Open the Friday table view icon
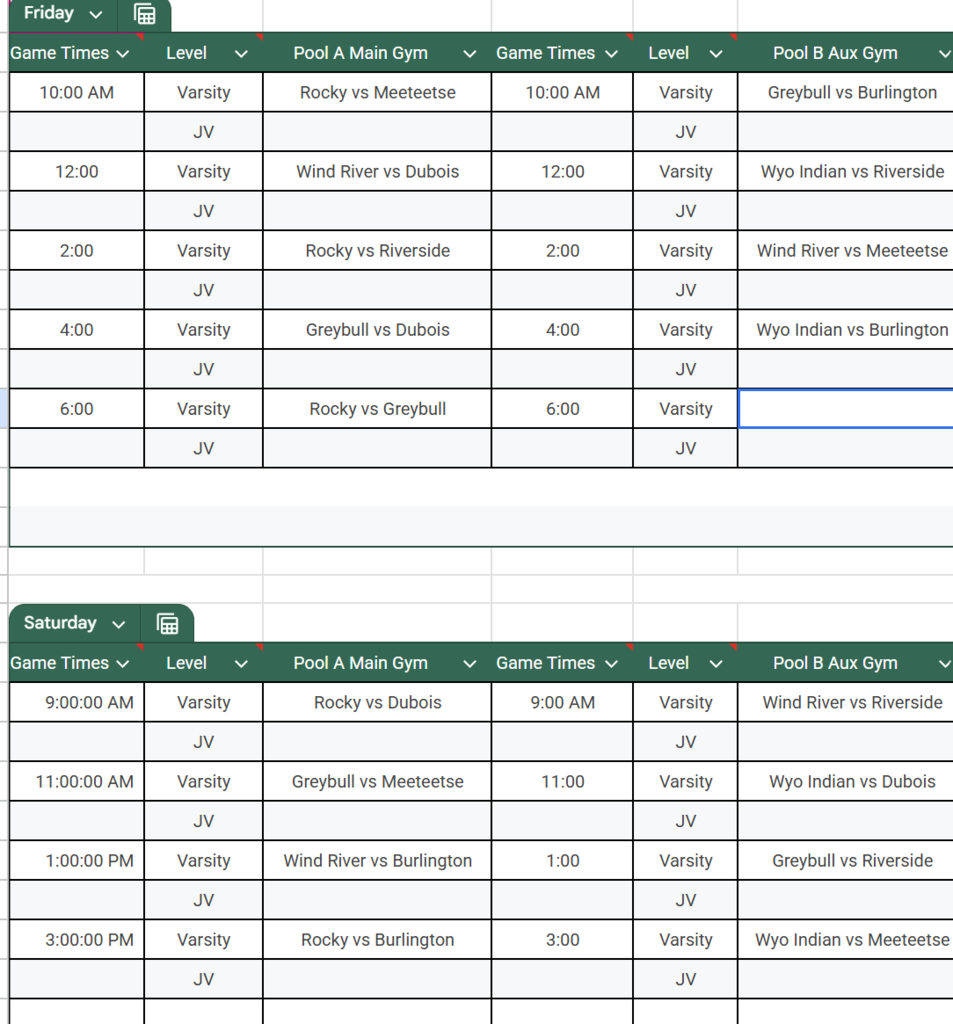 pyautogui.click(x=144, y=14)
